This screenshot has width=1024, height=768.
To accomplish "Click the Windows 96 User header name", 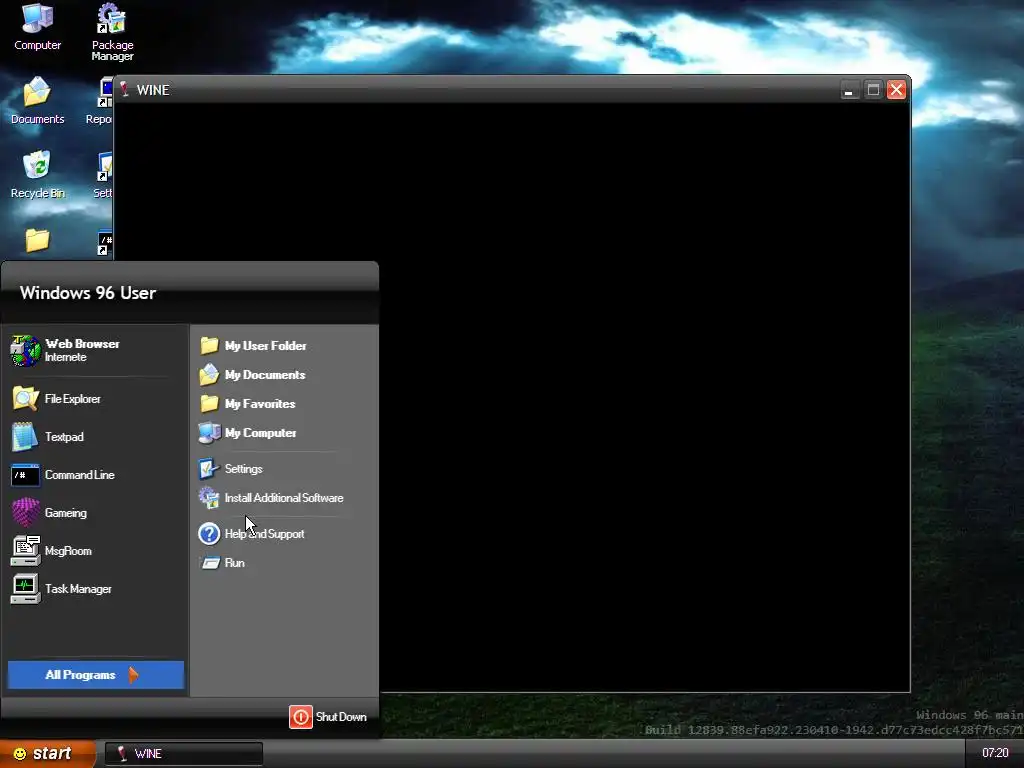I will (88, 293).
